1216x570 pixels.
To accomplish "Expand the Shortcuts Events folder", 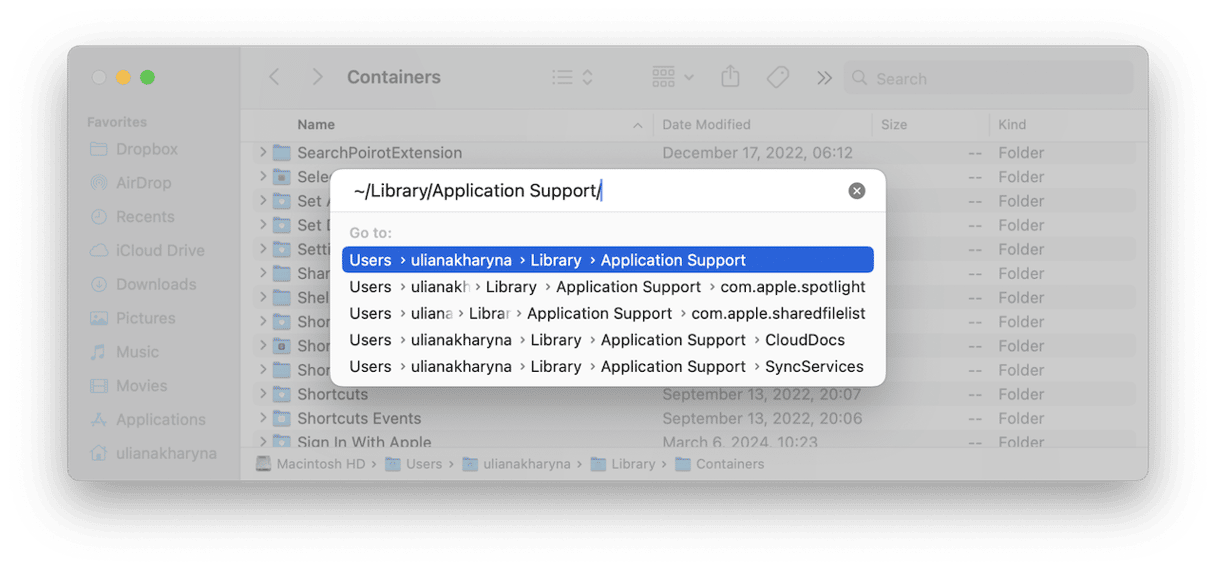I will coord(263,418).
